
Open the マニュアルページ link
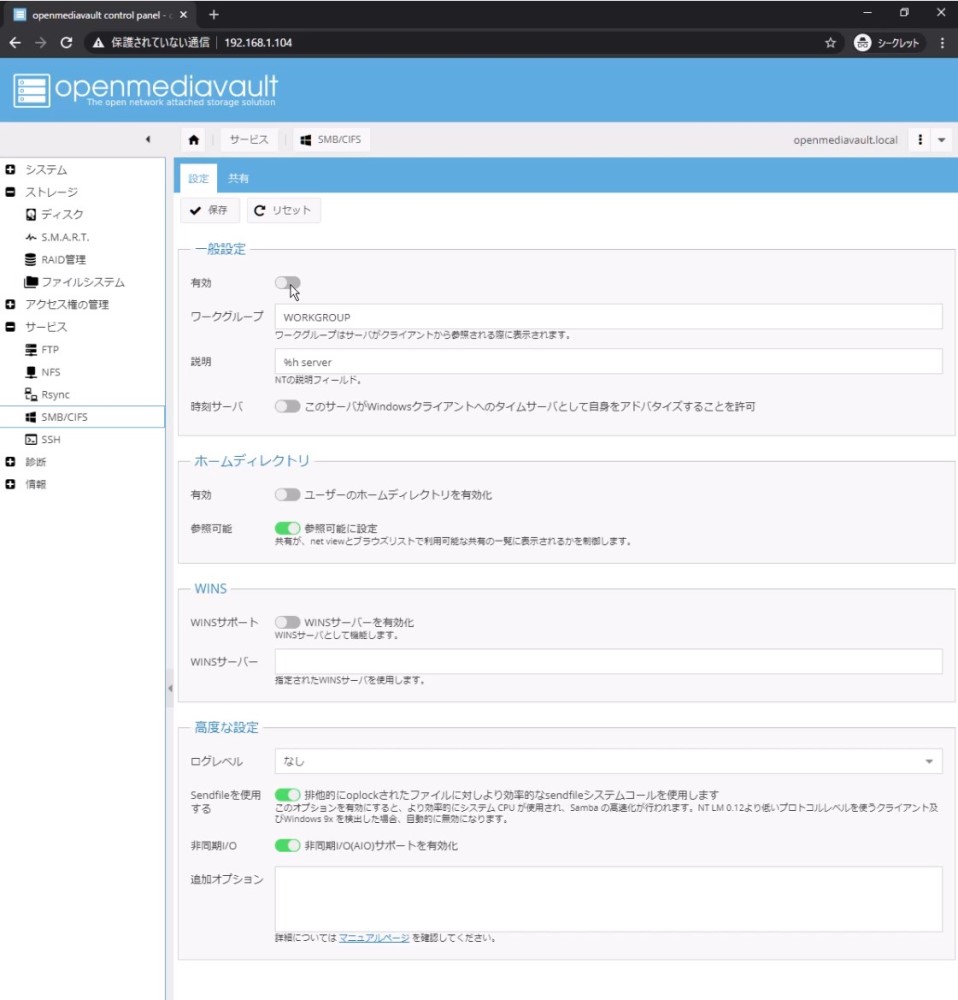[374, 939]
